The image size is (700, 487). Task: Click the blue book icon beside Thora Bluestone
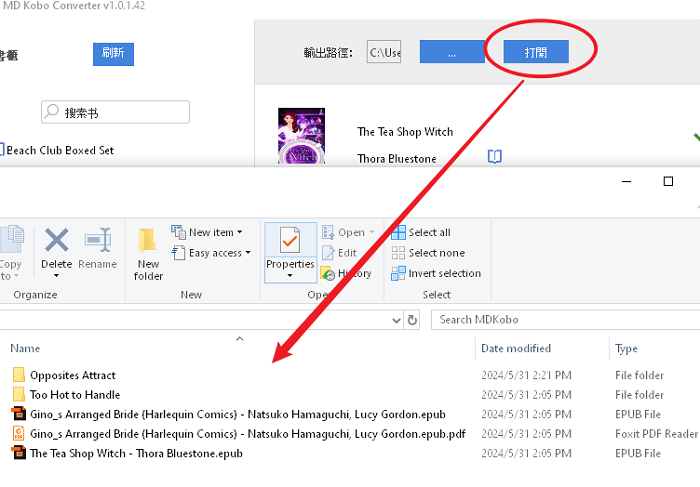click(495, 157)
